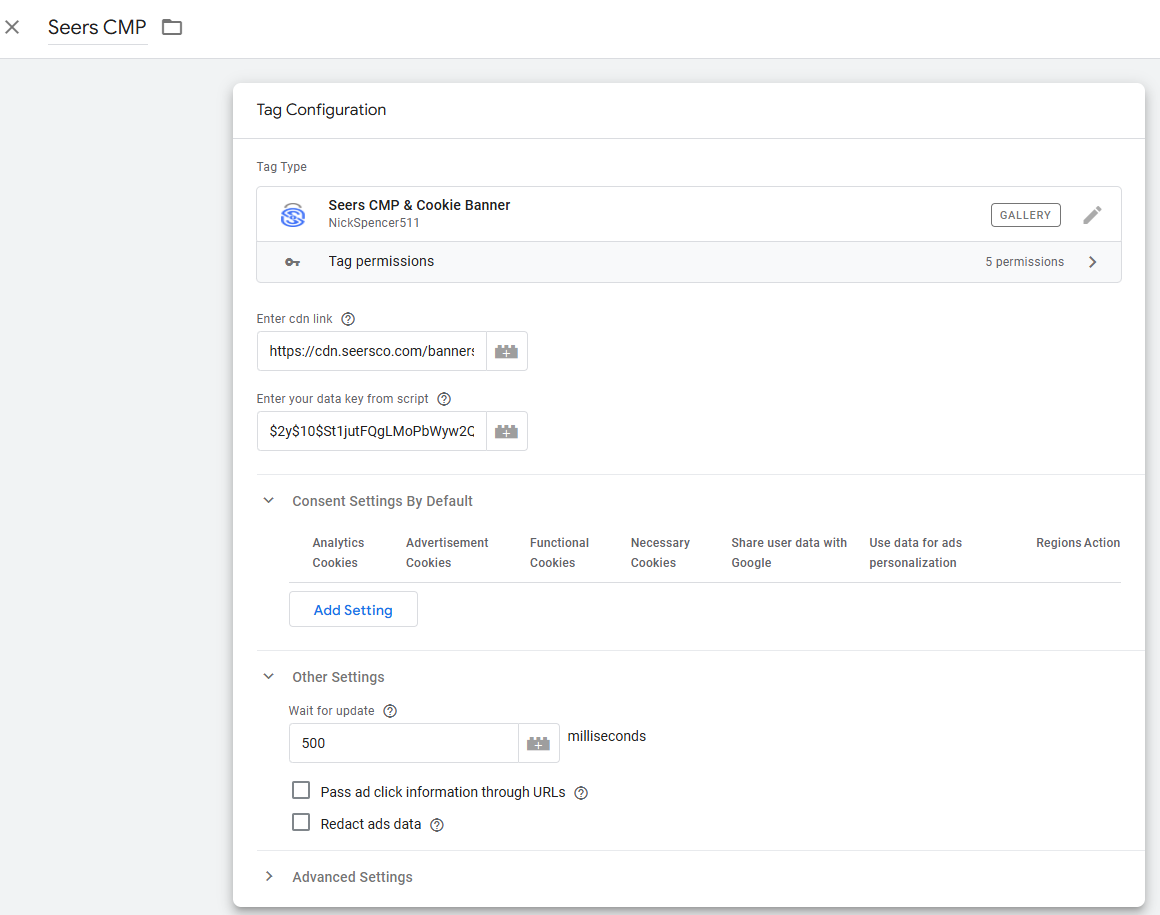Collapse the Other Settings section
The image size is (1160, 915).
click(268, 677)
